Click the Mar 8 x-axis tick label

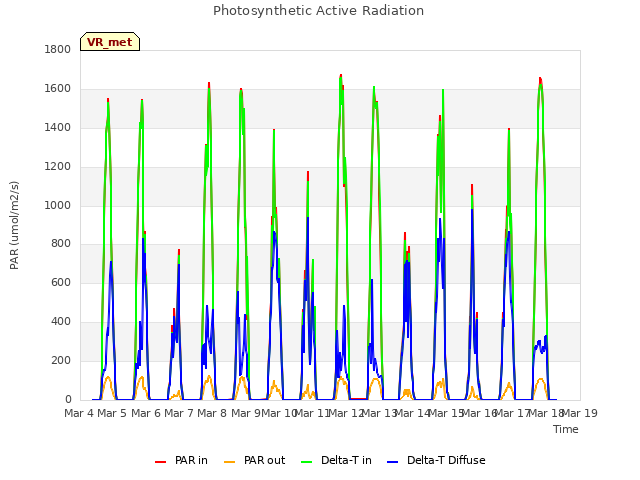212,413
